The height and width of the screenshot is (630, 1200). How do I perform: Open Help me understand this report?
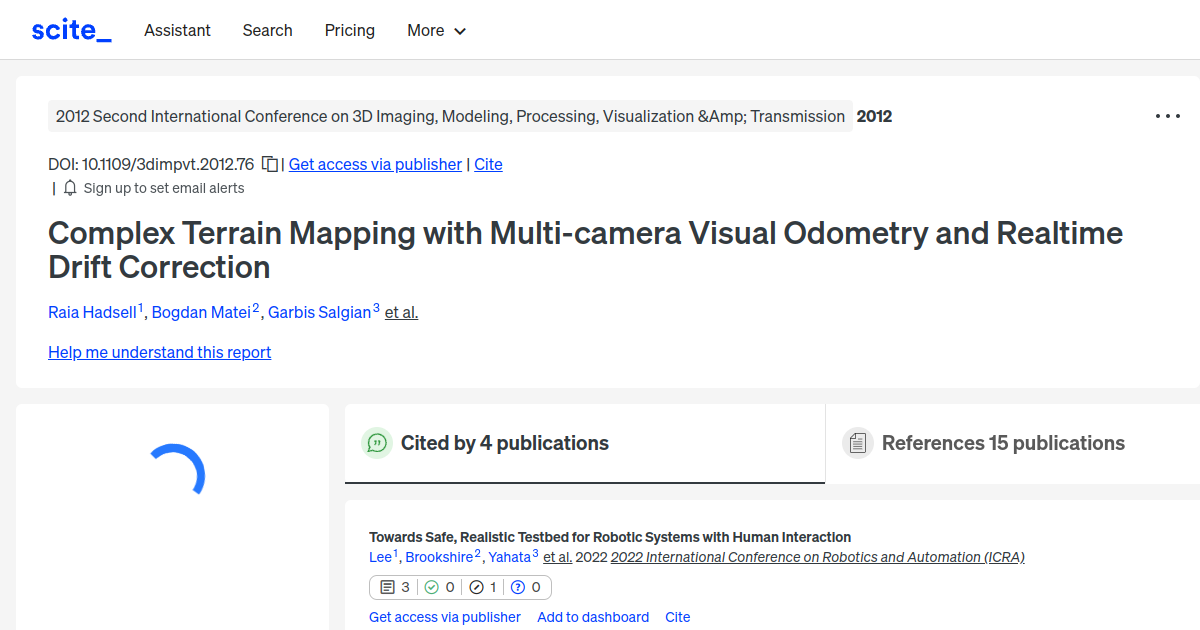coord(159,352)
